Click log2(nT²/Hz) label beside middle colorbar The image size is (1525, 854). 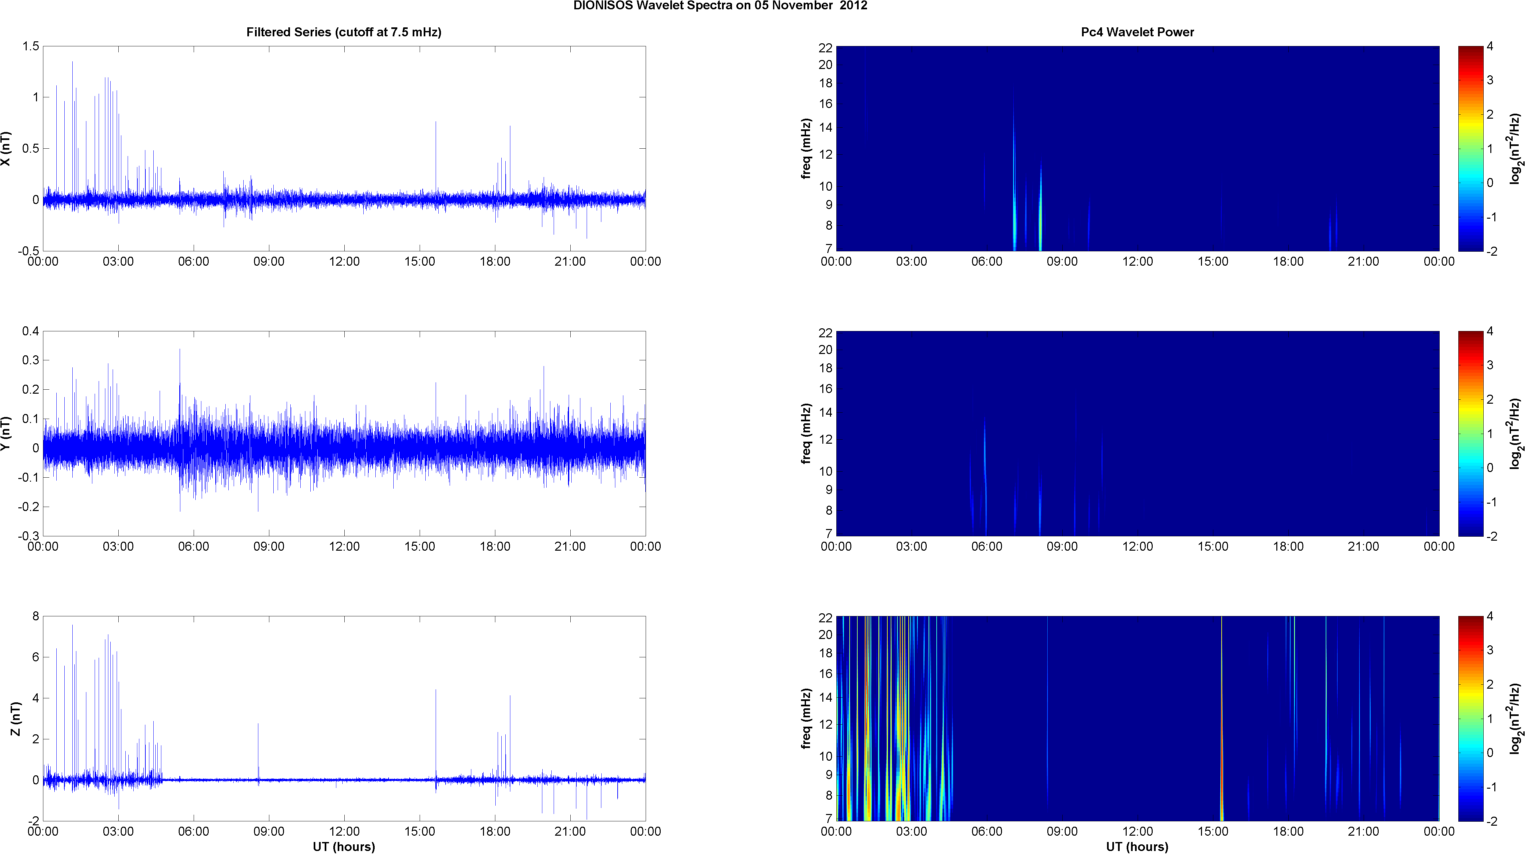[1515, 434]
